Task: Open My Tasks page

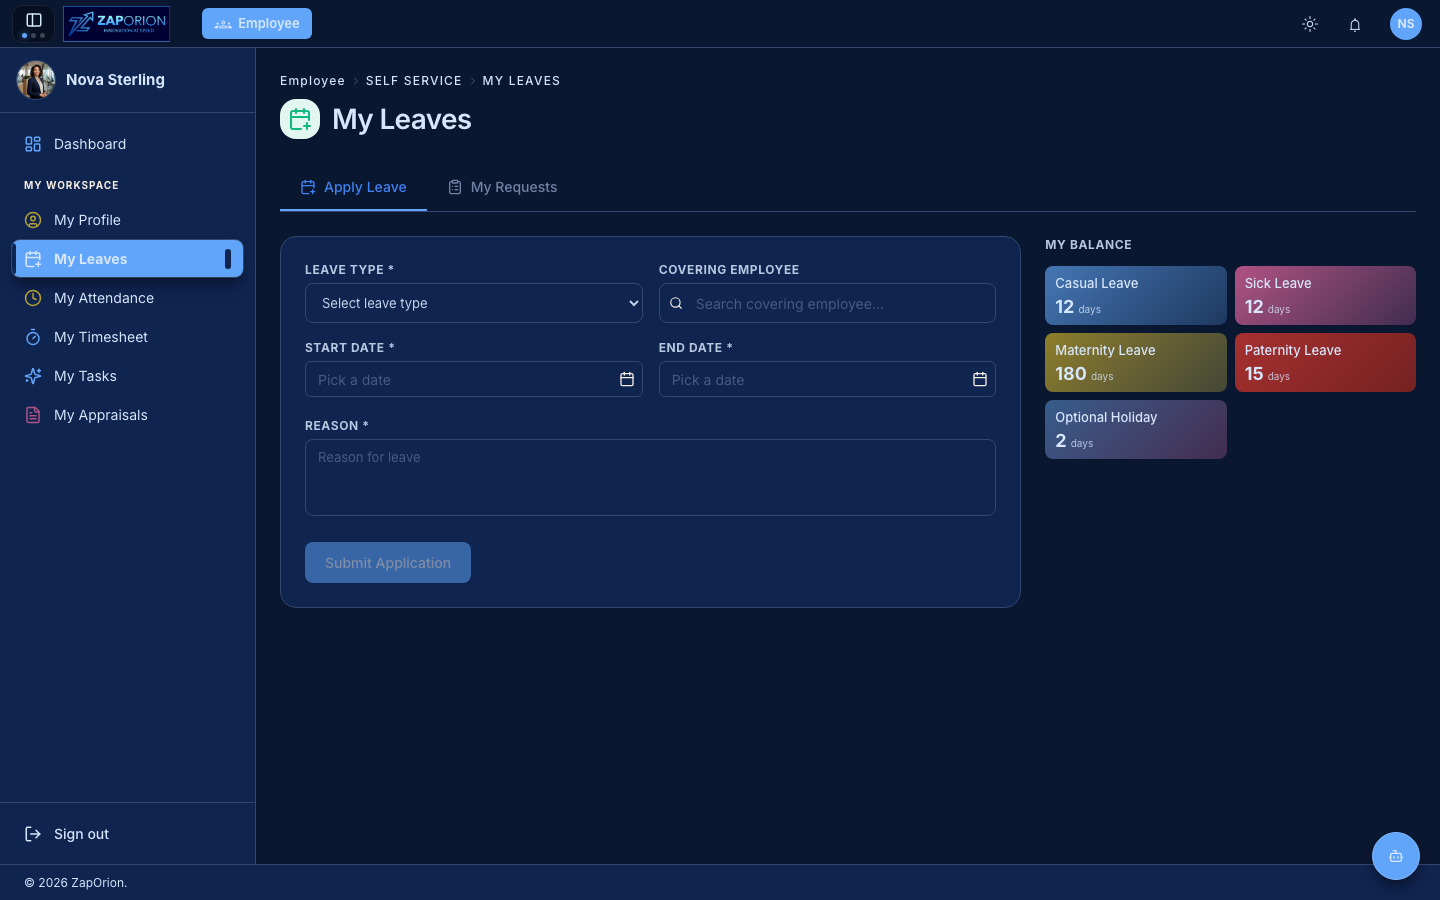Action: [x=128, y=376]
